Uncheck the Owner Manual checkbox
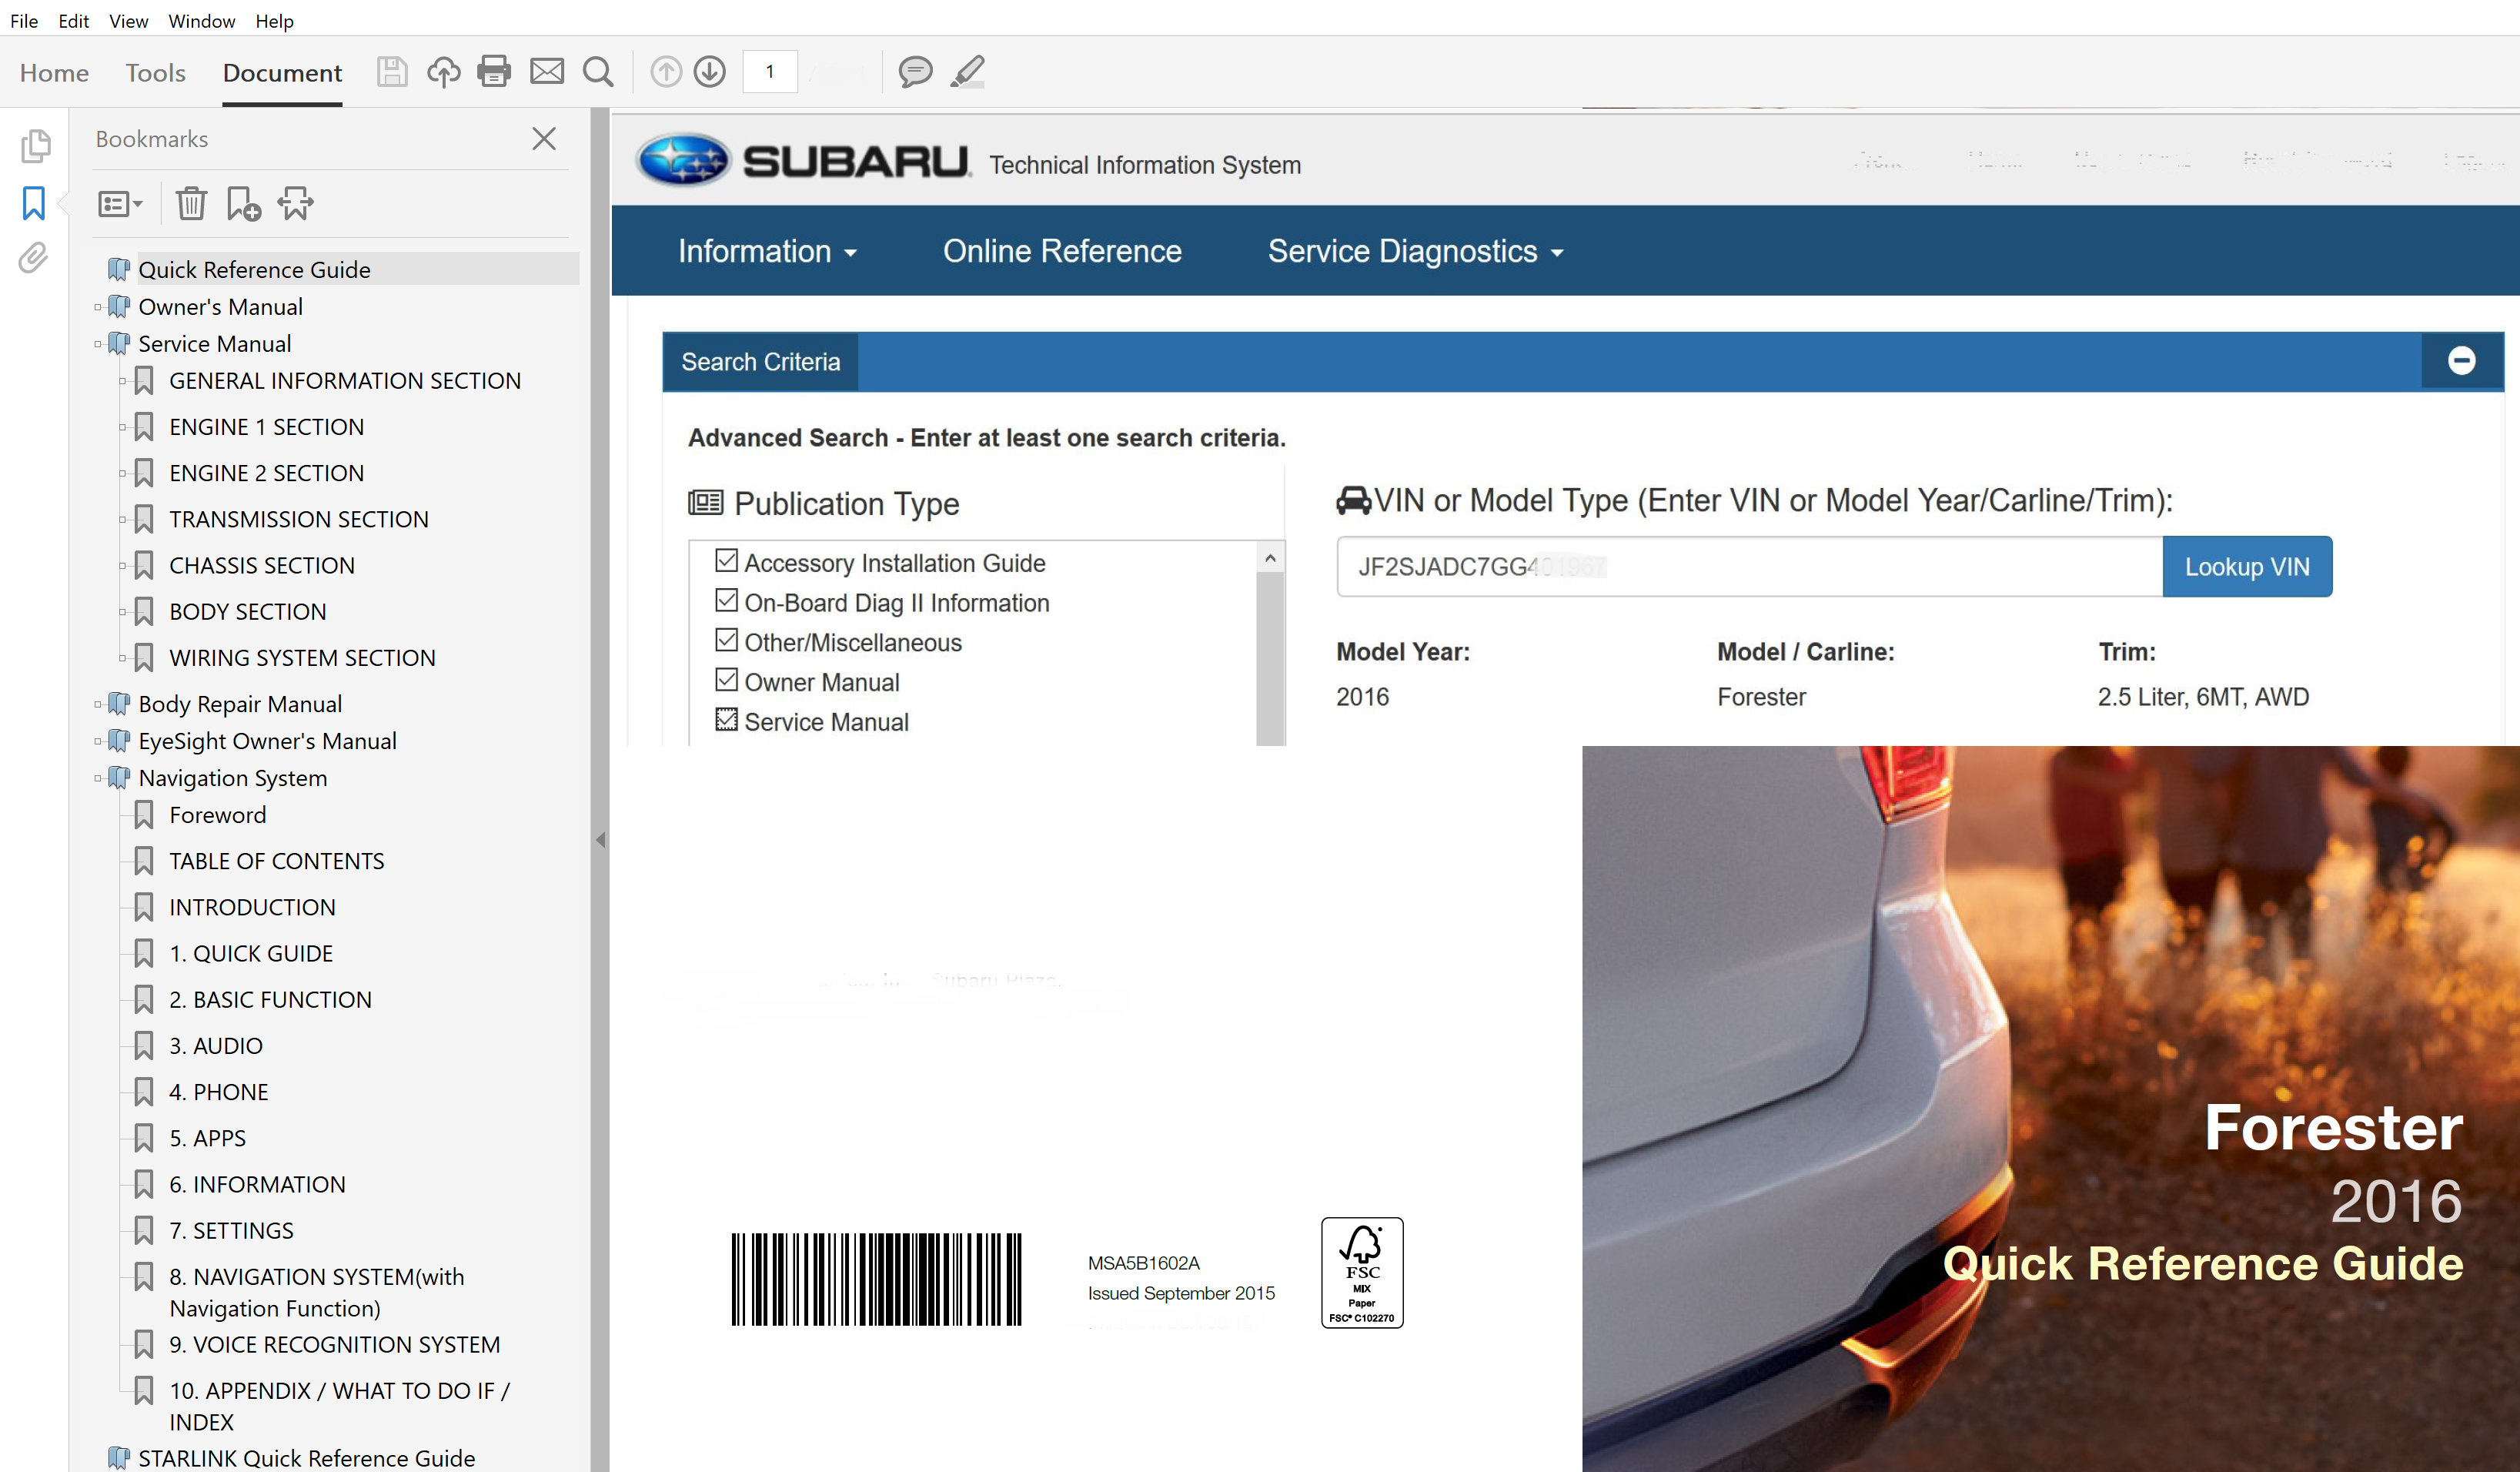This screenshot has width=2520, height=1472. pos(726,680)
